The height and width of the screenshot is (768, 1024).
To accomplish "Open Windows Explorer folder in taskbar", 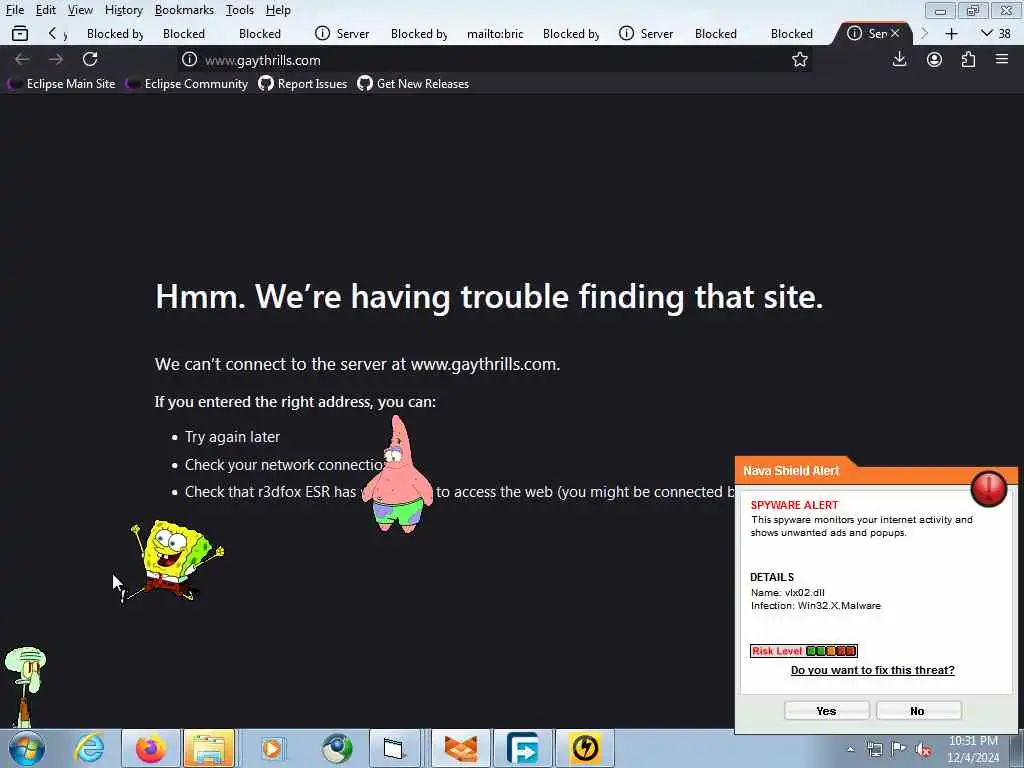I will [209, 748].
